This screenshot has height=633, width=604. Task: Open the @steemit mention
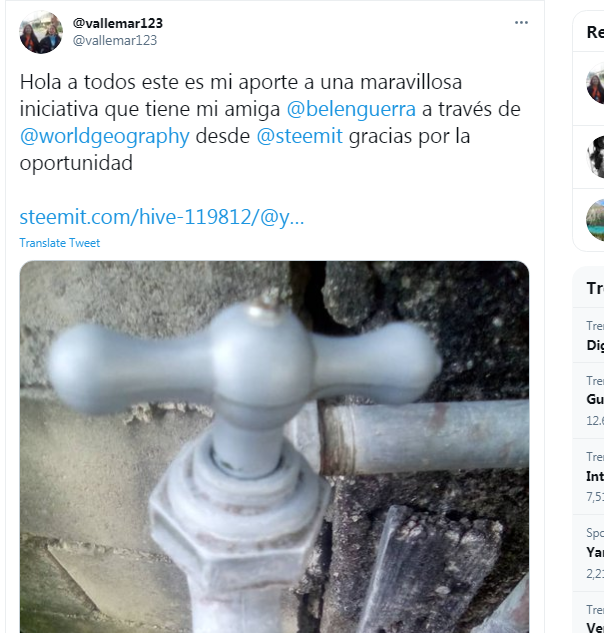click(x=299, y=136)
